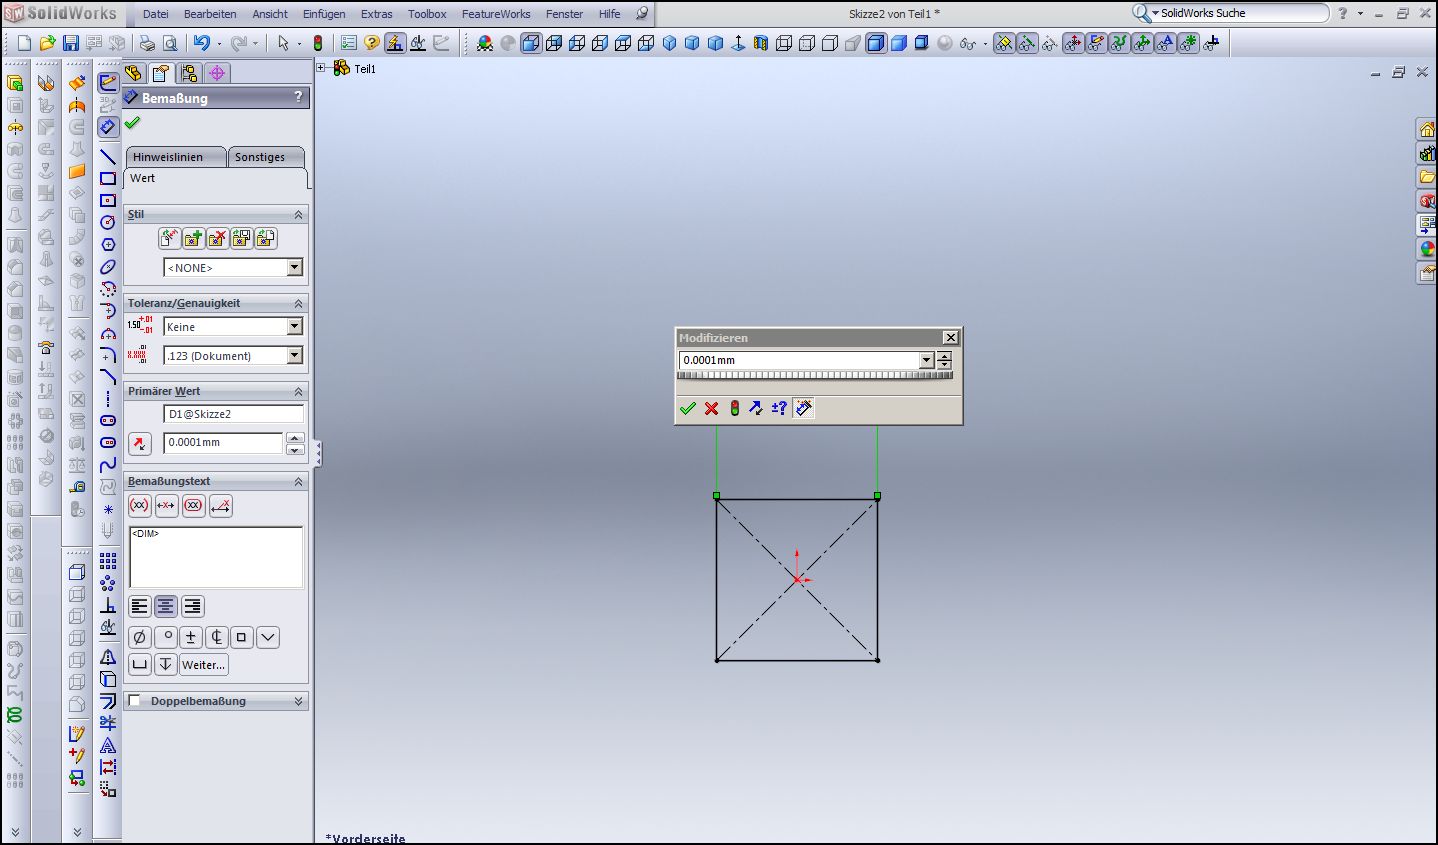Click the Weiter... symbols button
This screenshot has height=845, width=1438.
tap(203, 665)
